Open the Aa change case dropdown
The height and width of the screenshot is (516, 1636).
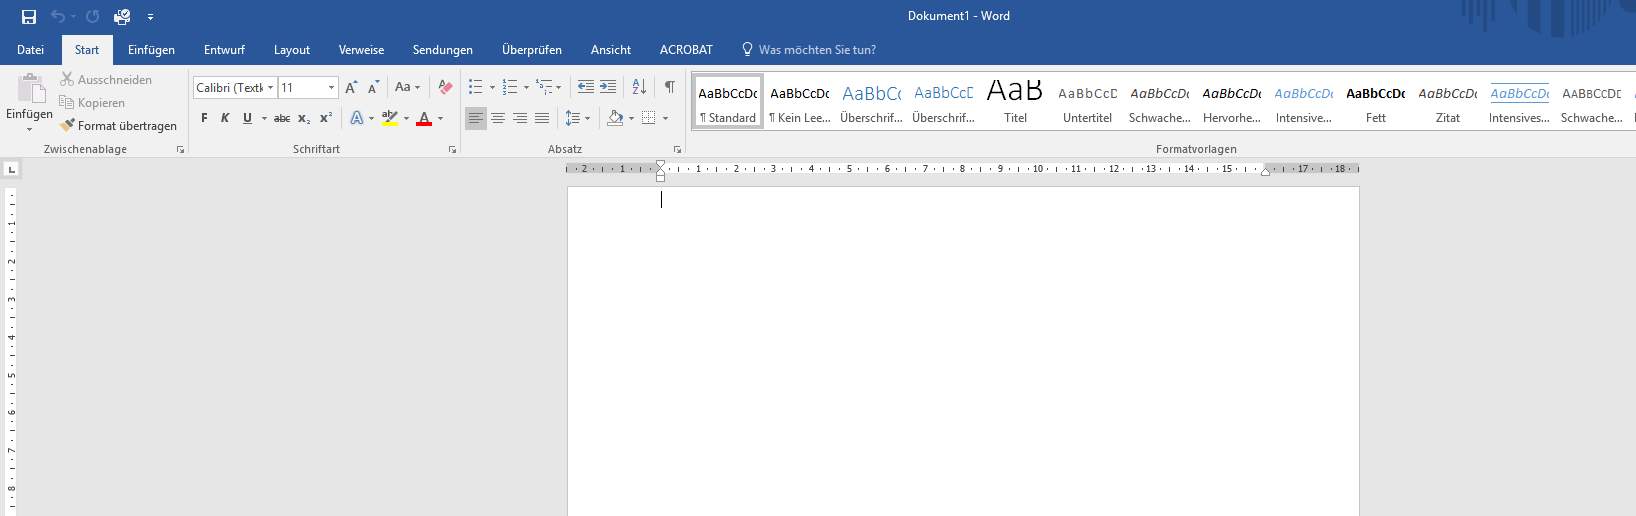[407, 88]
